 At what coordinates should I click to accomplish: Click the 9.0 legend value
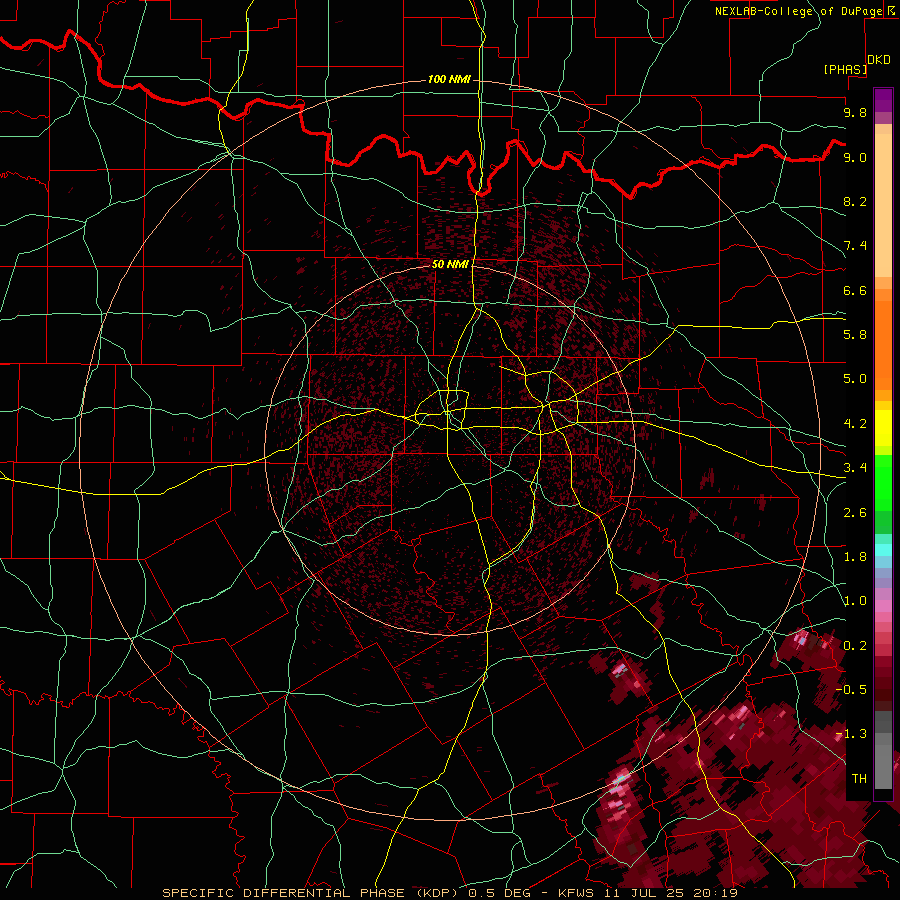(x=855, y=157)
